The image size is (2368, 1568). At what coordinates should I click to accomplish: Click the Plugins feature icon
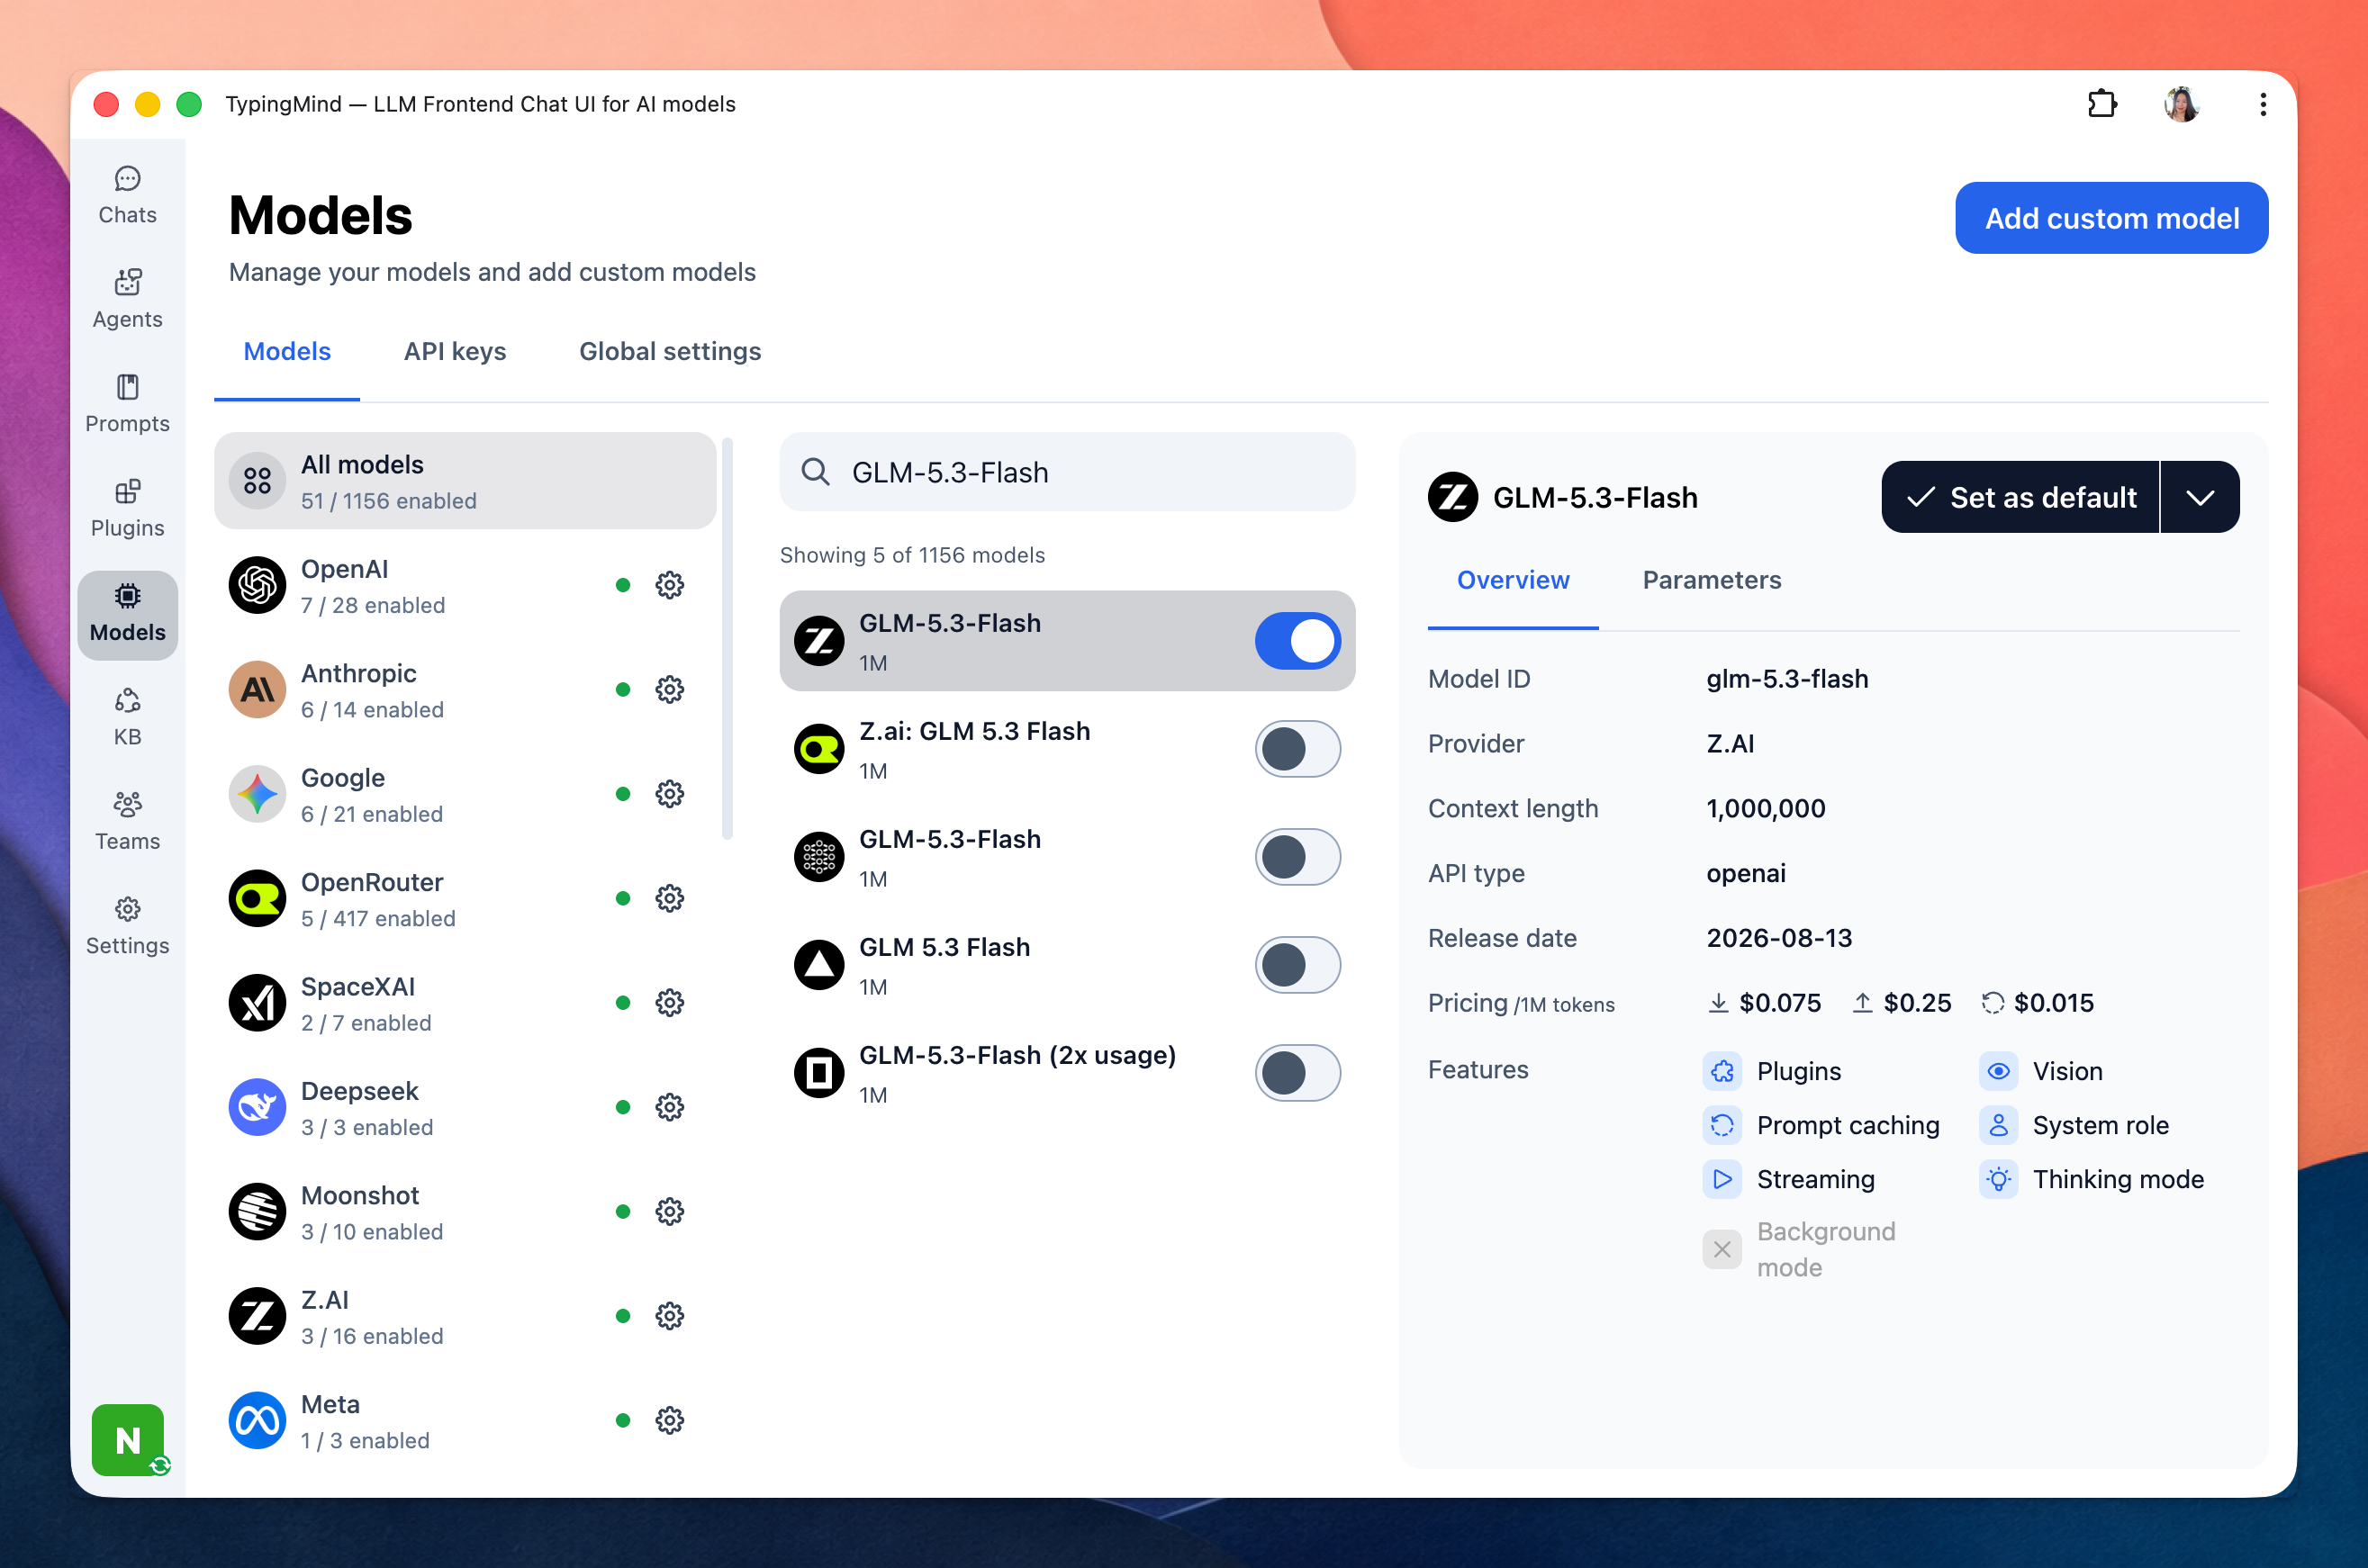tap(1722, 1071)
